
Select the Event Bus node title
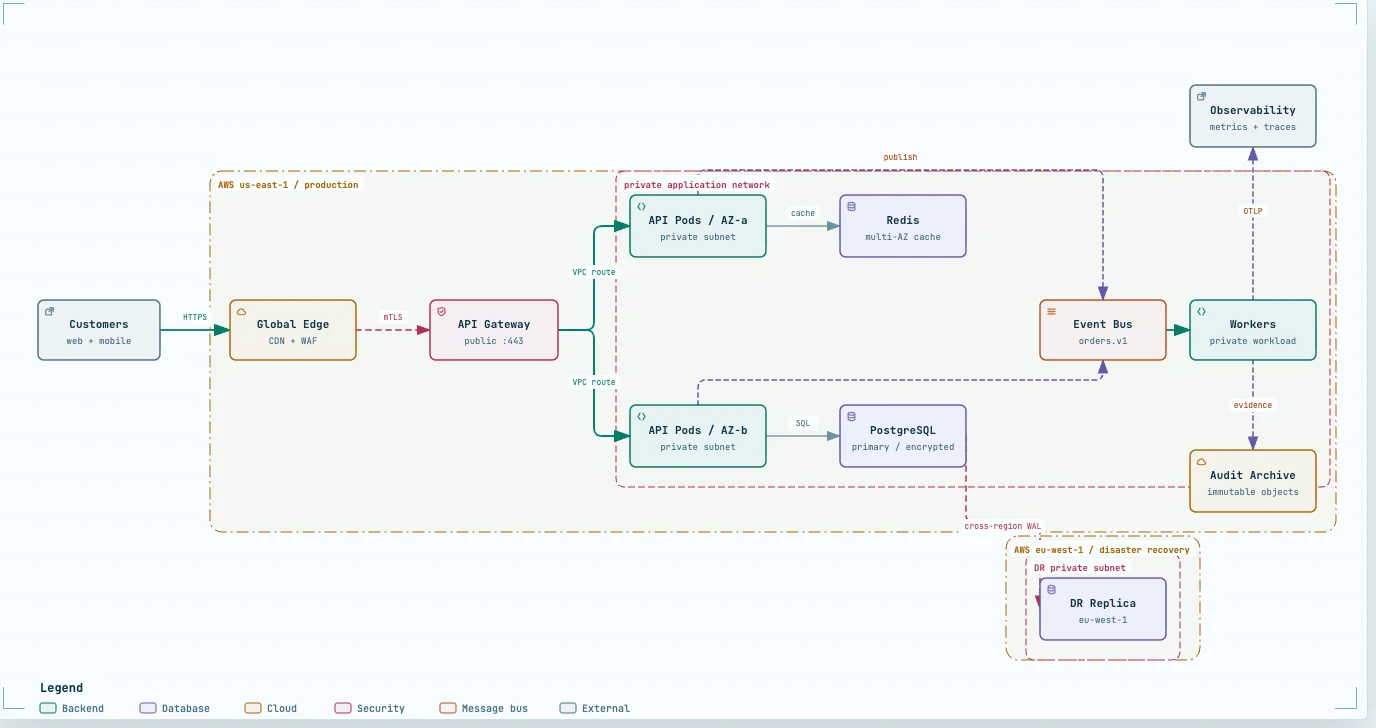[x=1103, y=324]
